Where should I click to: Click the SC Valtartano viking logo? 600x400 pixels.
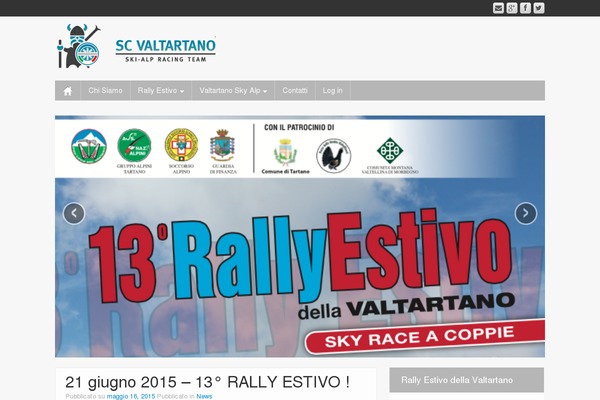pos(80,46)
